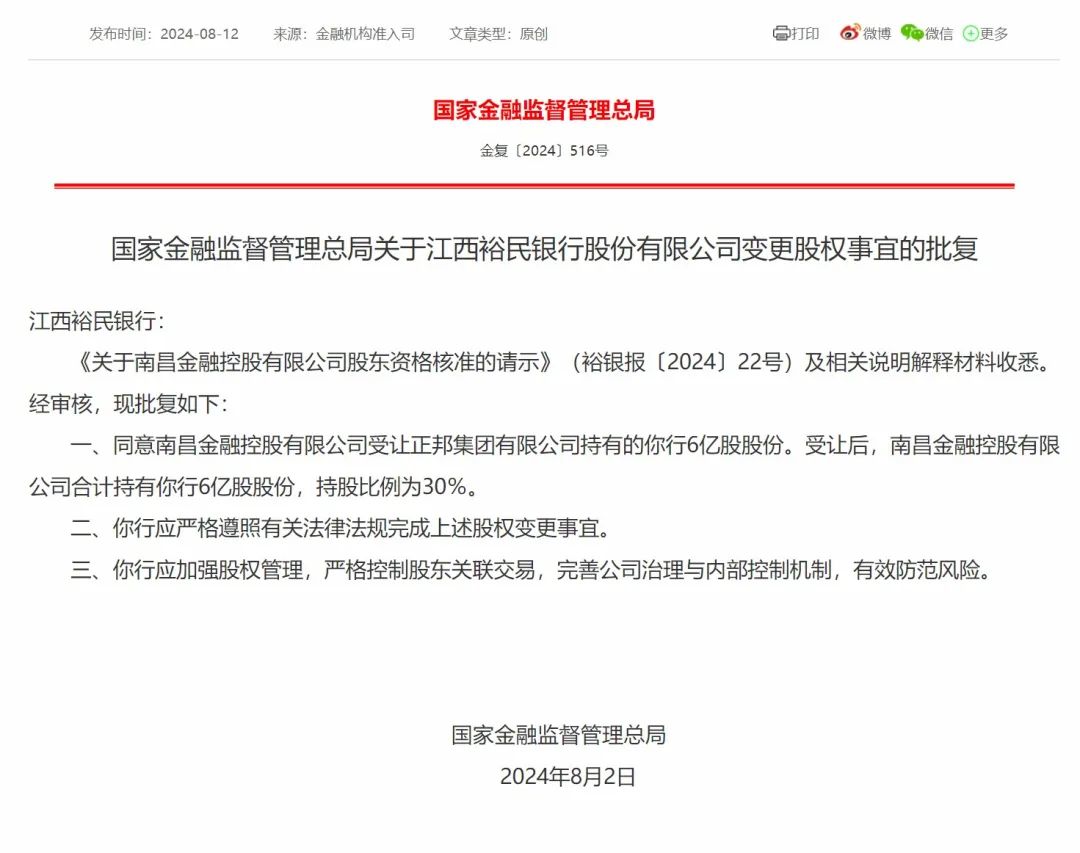Click the 打印 print label
1080x853 pixels.
[805, 34]
